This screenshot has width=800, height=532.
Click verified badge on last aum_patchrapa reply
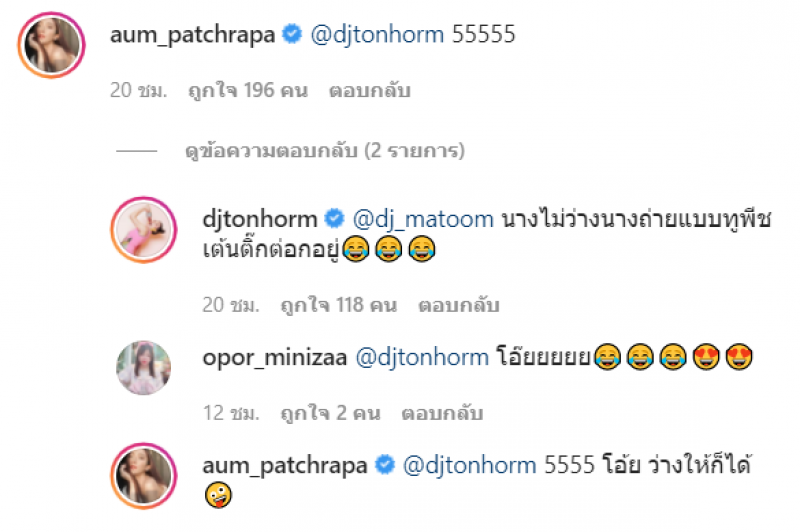tap(385, 465)
